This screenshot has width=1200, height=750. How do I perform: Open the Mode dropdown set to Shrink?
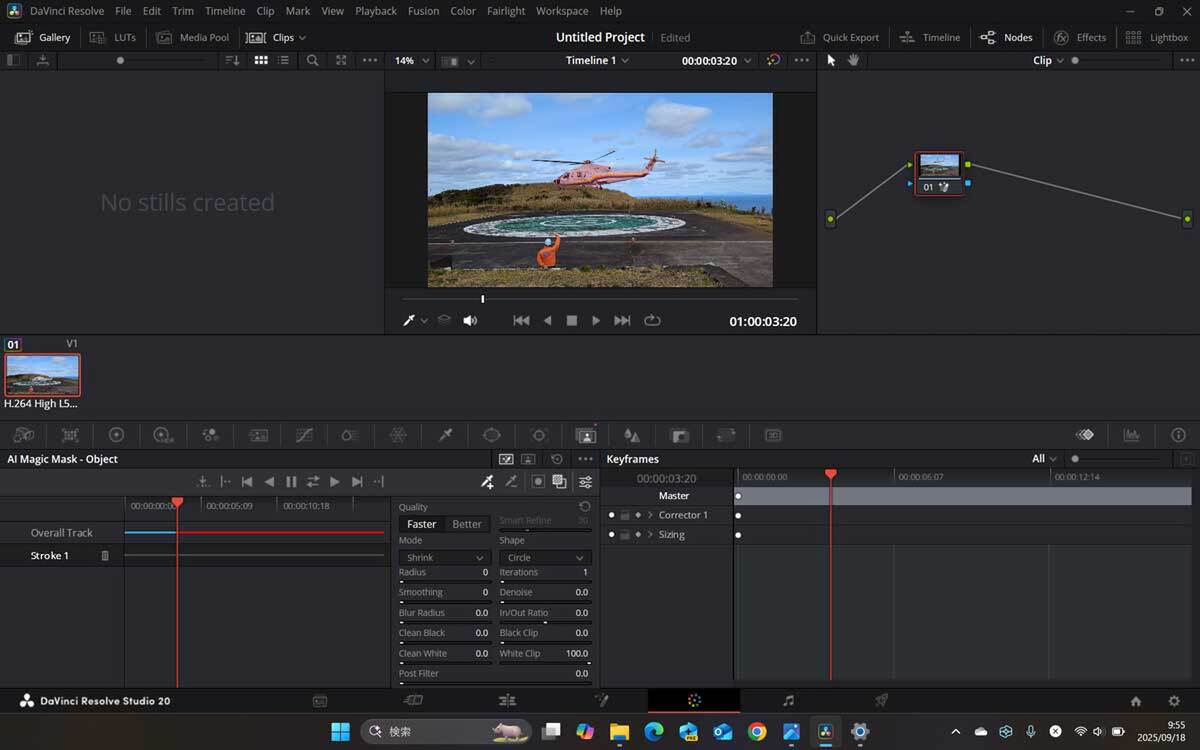(x=443, y=557)
